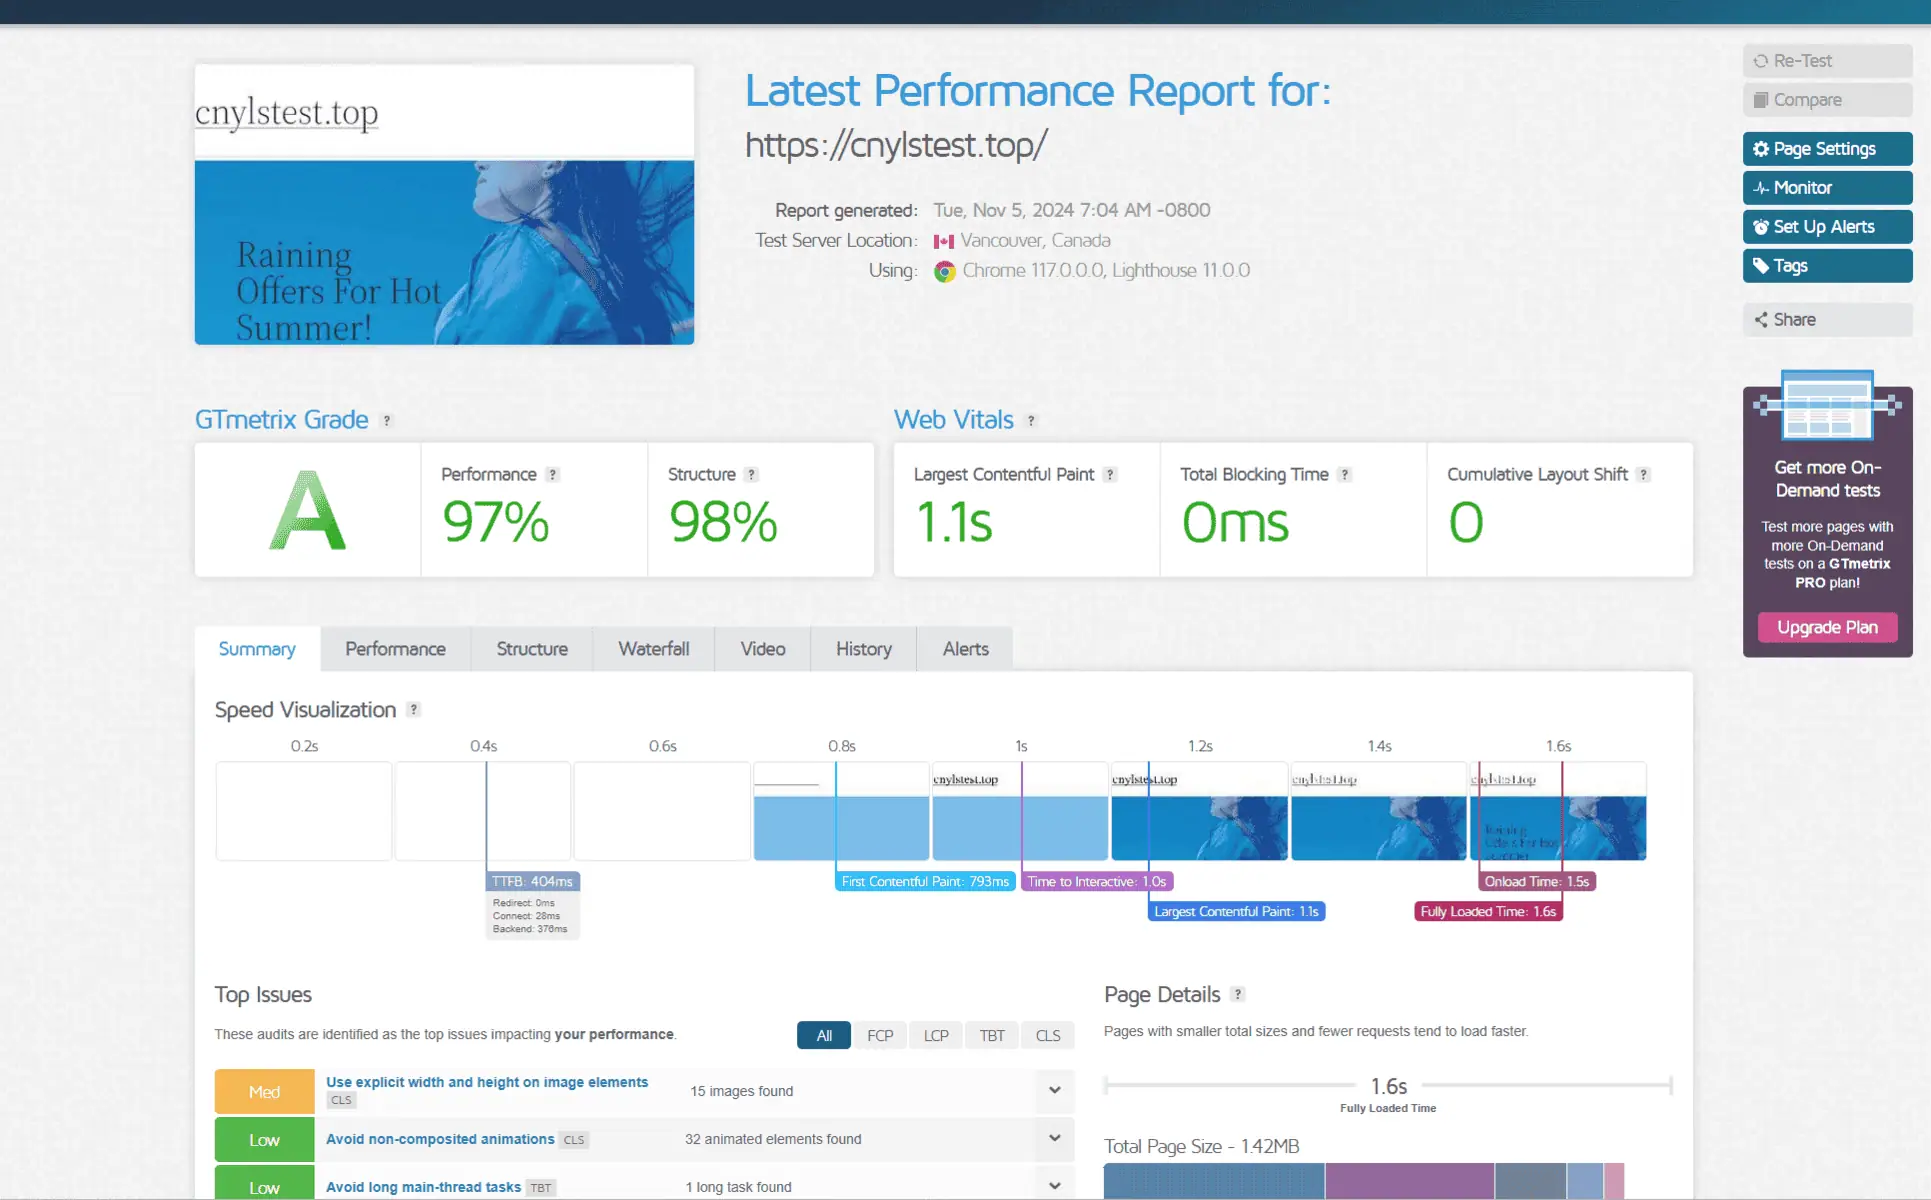Click the Chrome browser icon

(944, 271)
